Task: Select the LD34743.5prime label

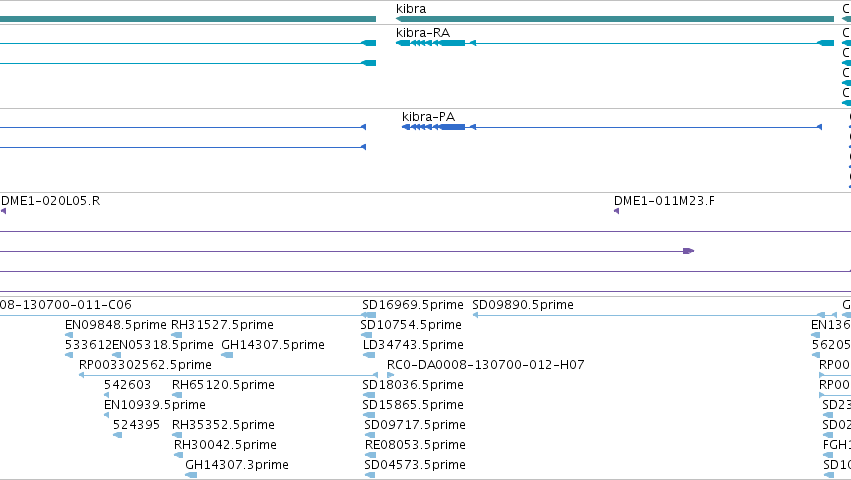Action: 413,345
